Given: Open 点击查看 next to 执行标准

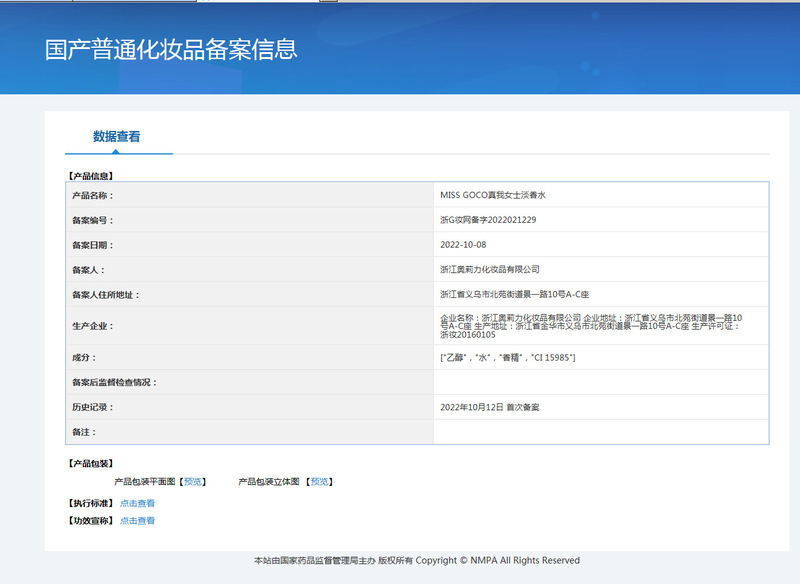Looking at the screenshot, I should (x=137, y=503).
